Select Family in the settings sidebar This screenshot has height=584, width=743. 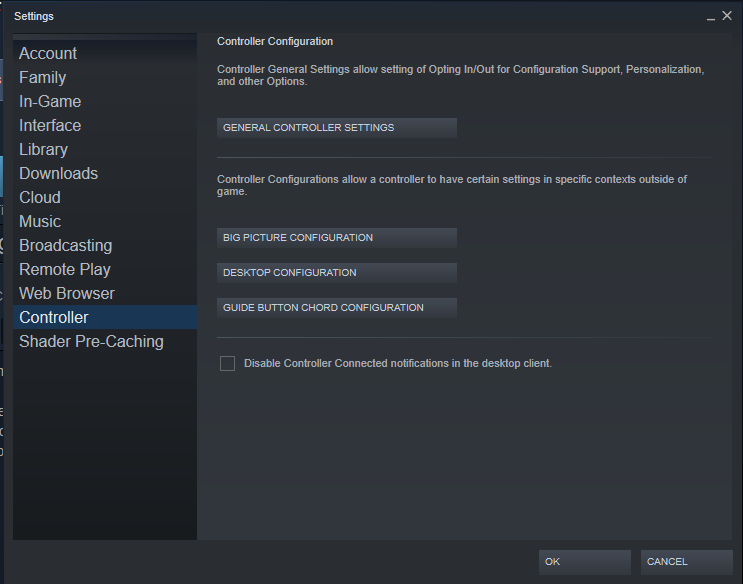click(43, 78)
